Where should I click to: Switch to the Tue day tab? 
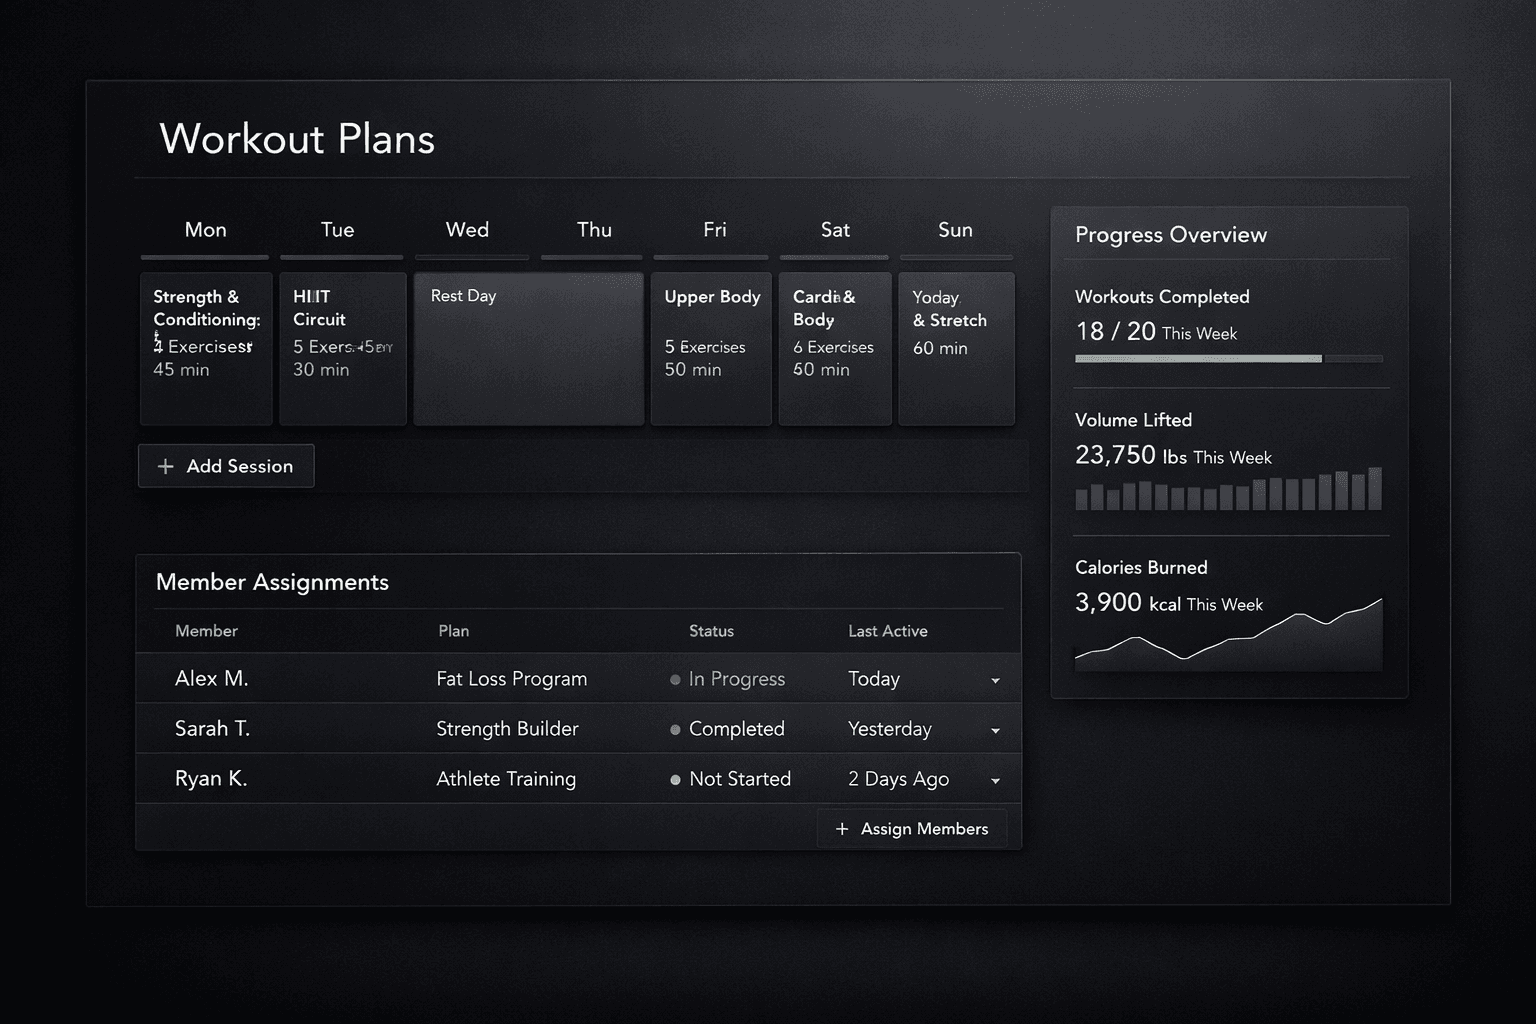tap(338, 230)
